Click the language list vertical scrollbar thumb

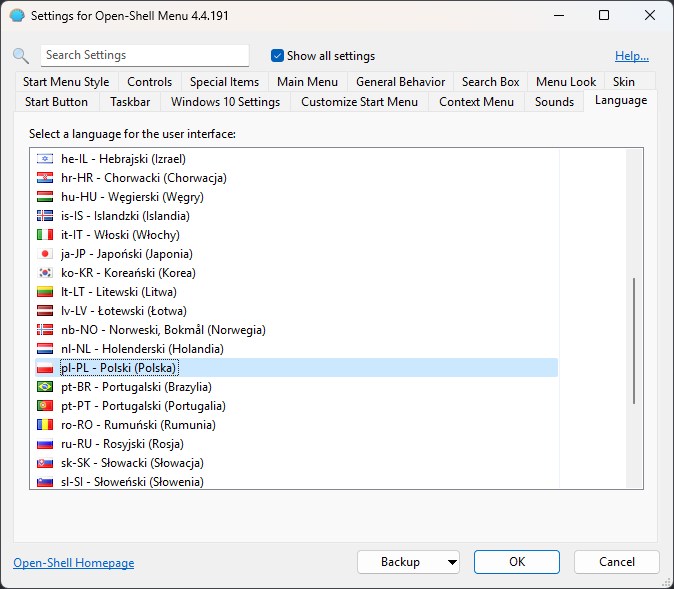(x=634, y=341)
